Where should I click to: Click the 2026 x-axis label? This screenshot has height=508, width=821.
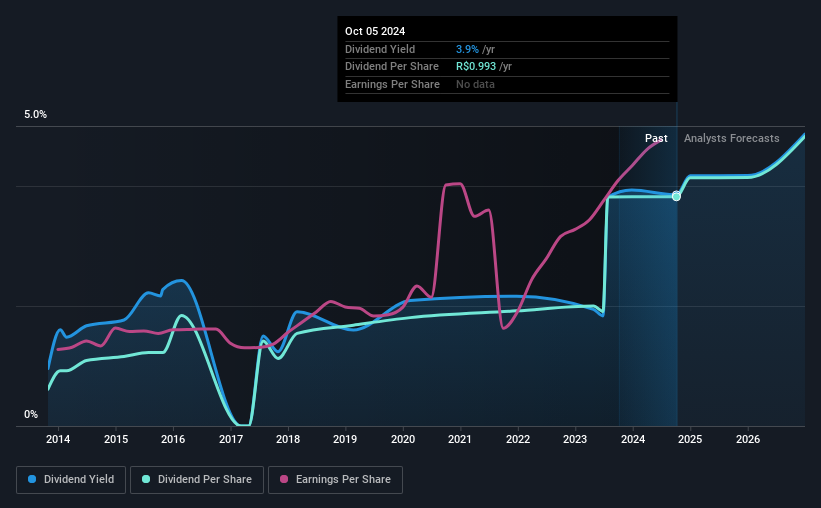click(x=748, y=439)
